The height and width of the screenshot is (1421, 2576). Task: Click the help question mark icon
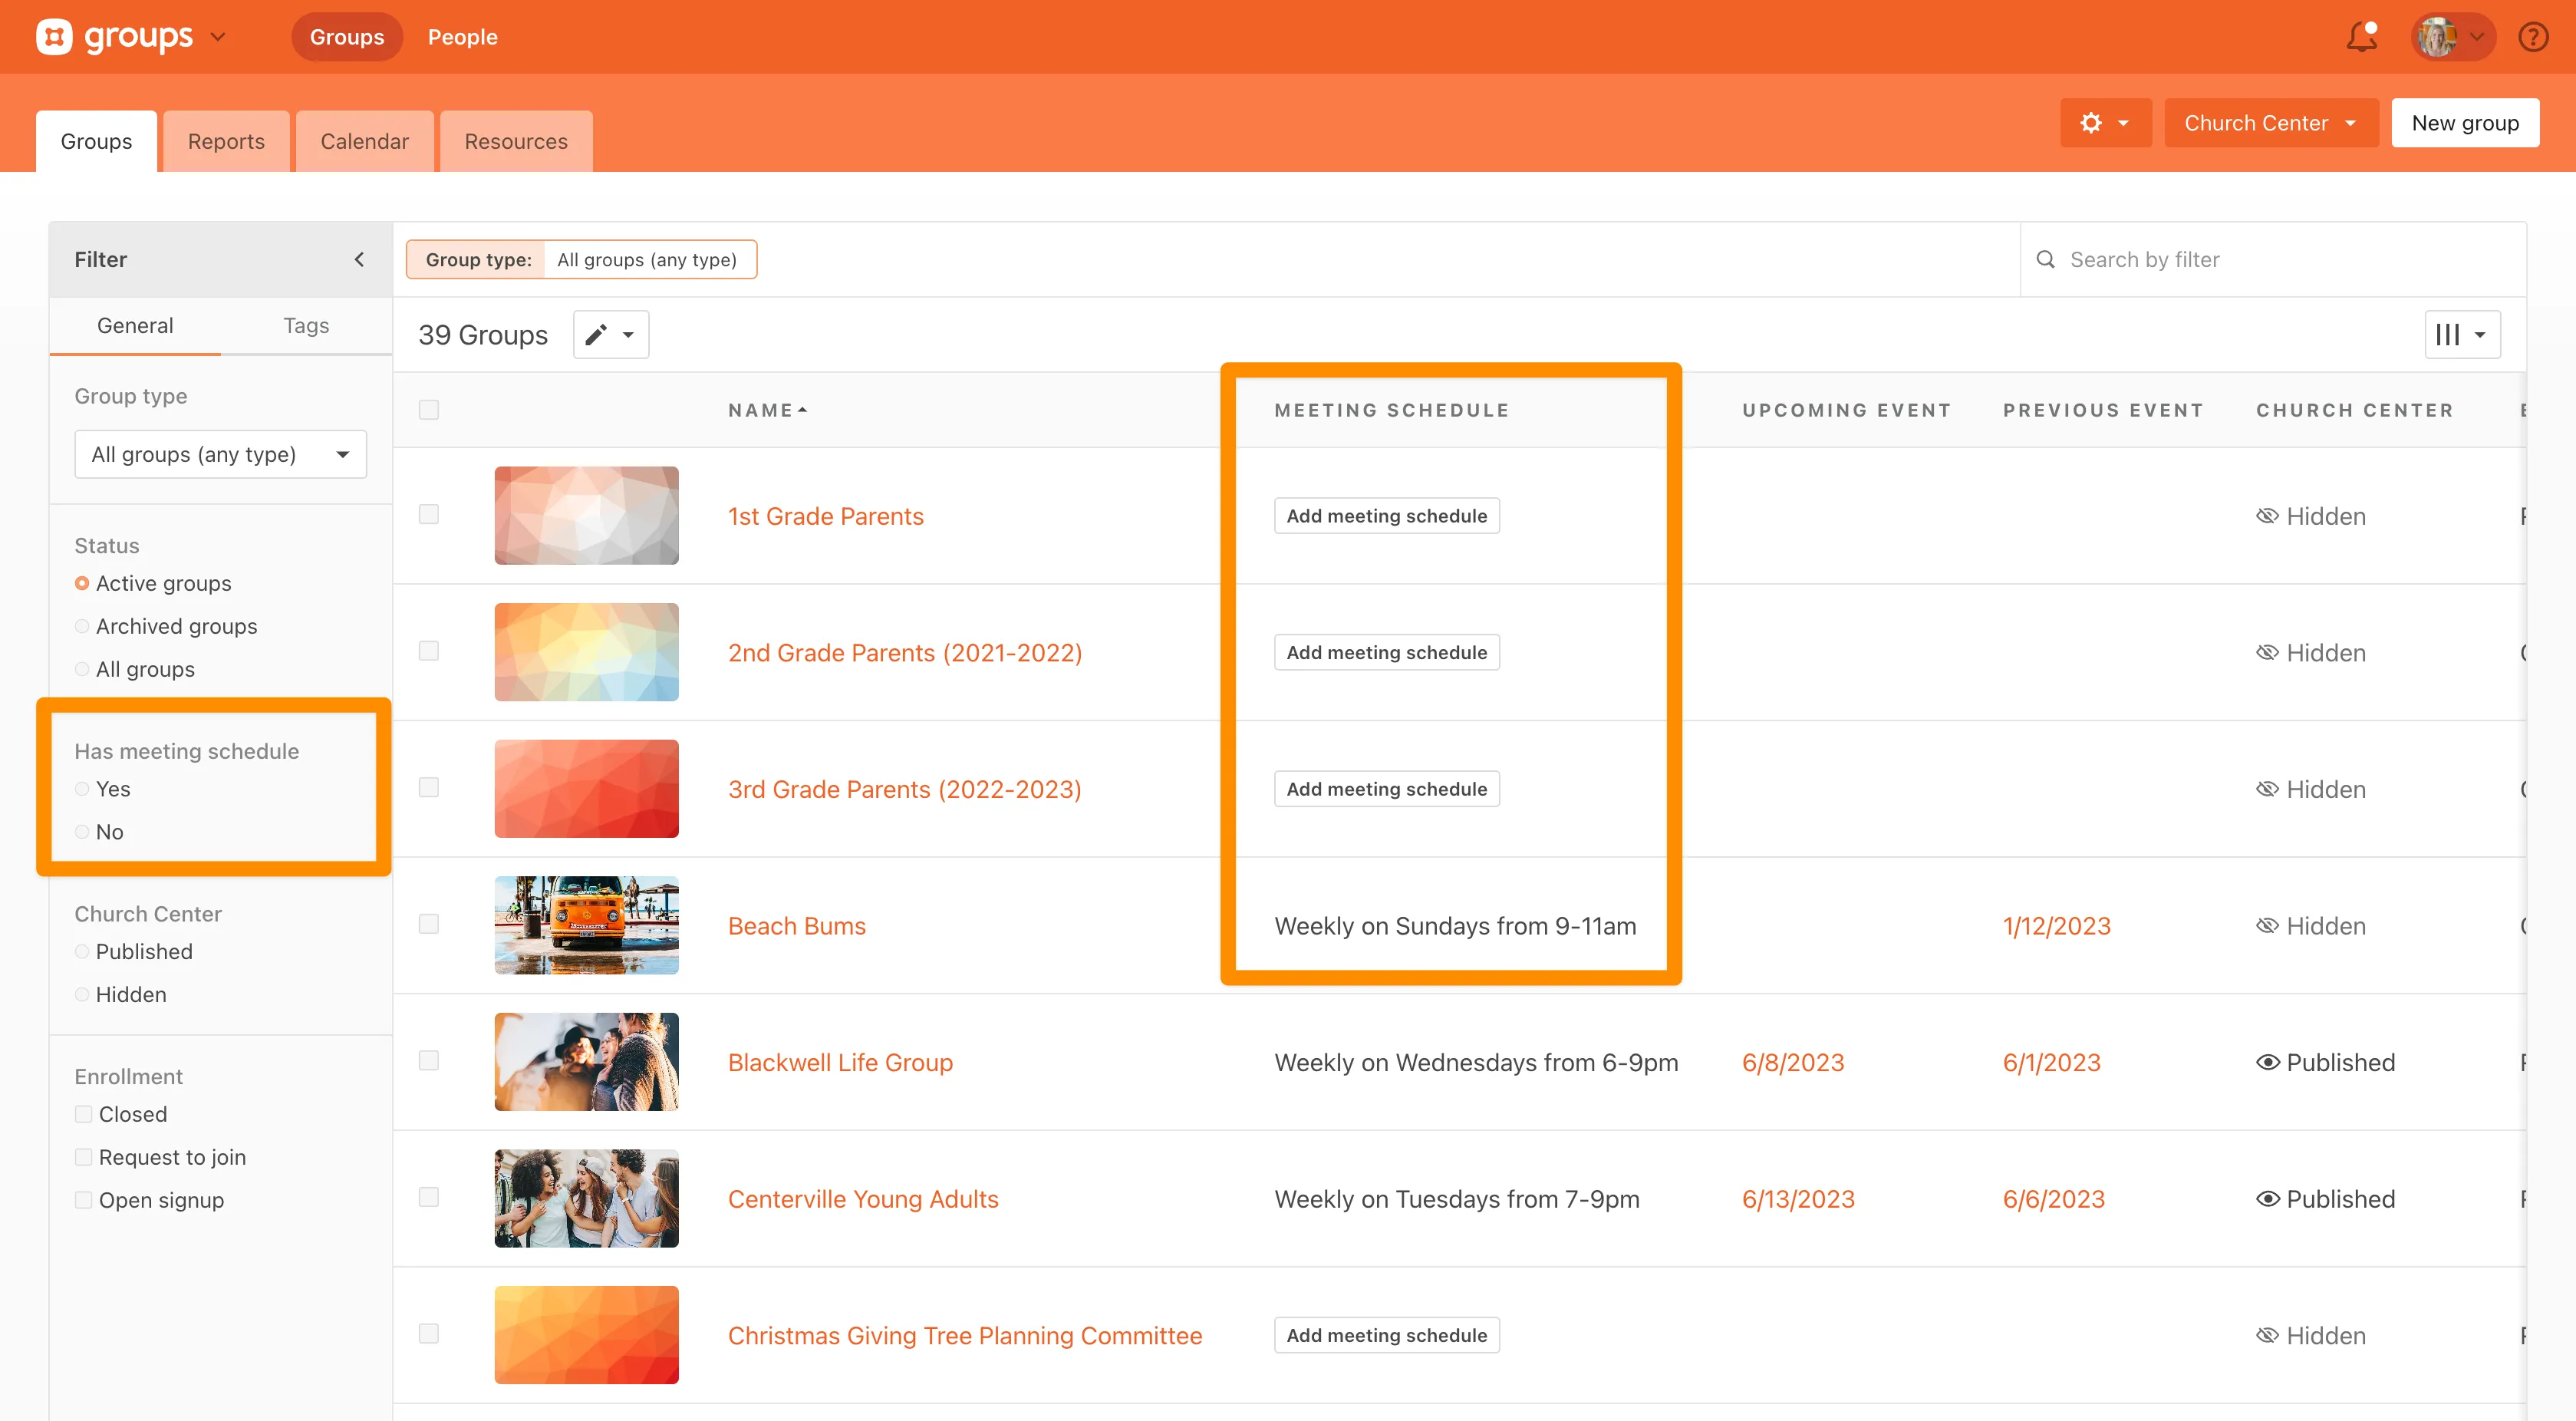tap(2533, 37)
